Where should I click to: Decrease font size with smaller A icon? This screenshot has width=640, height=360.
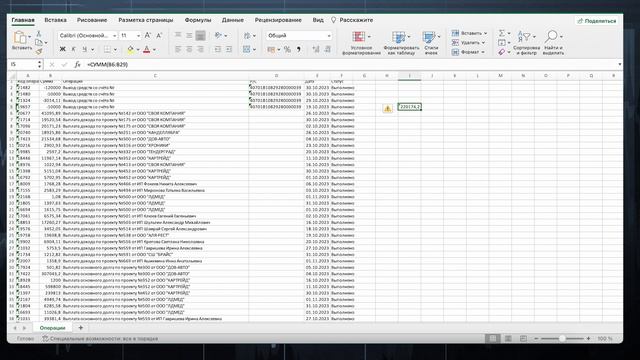(159, 36)
